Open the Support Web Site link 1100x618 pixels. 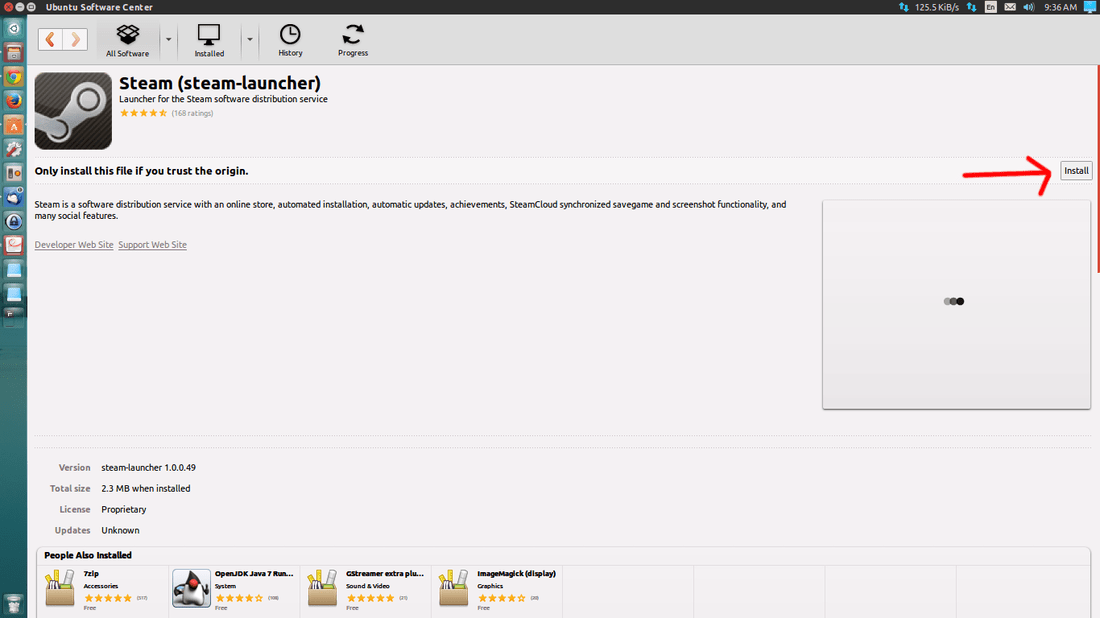point(152,245)
